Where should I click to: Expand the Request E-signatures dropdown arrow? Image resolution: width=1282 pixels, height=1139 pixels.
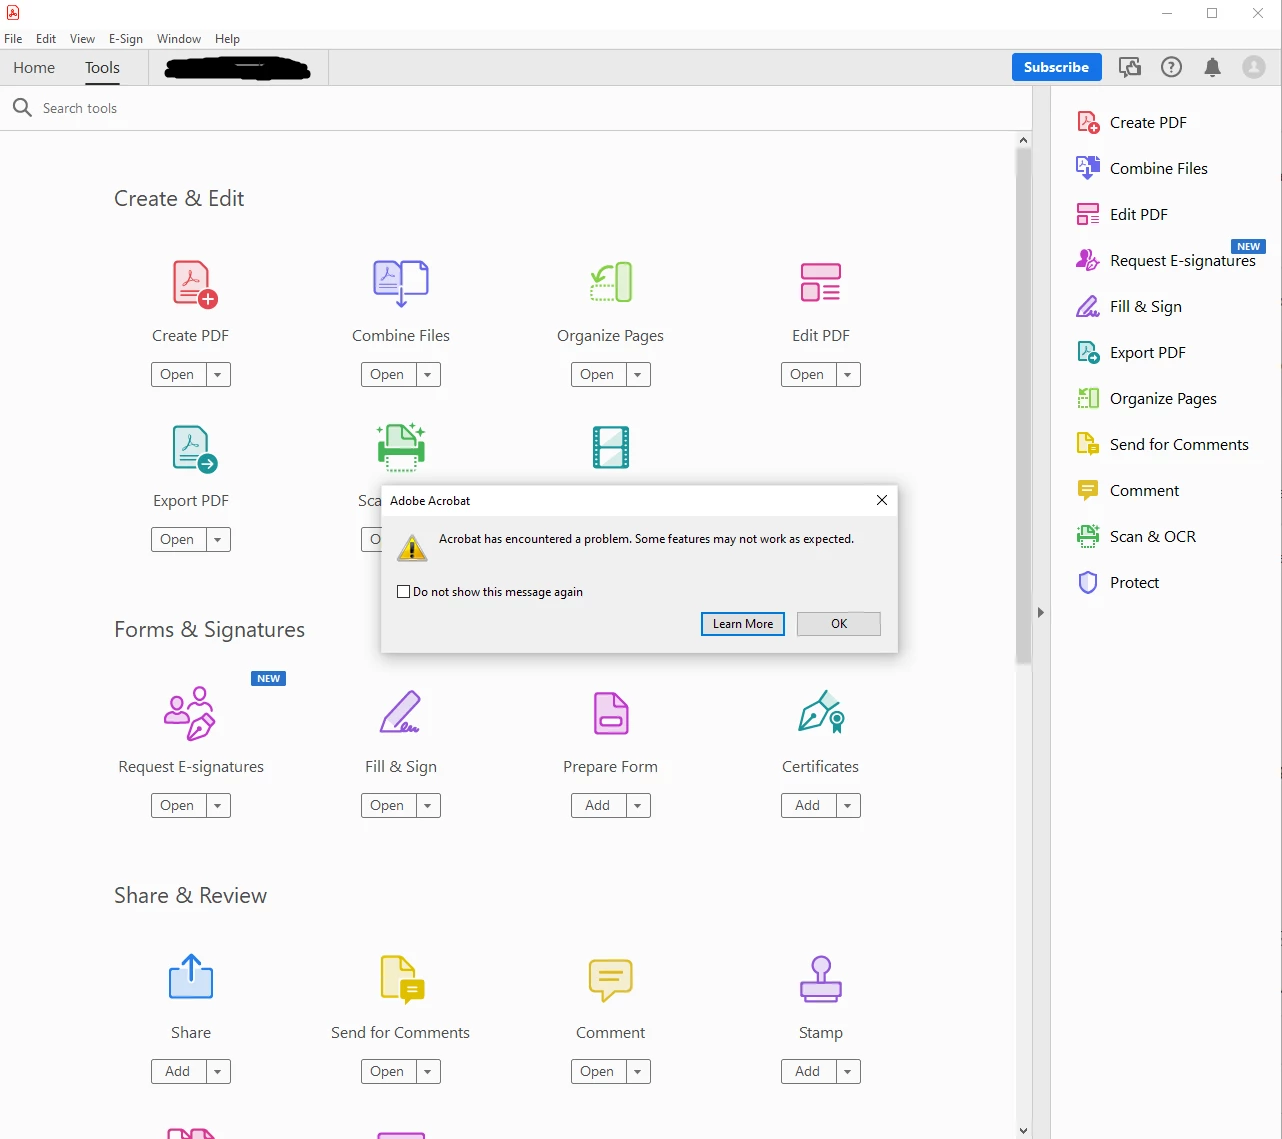click(x=218, y=805)
